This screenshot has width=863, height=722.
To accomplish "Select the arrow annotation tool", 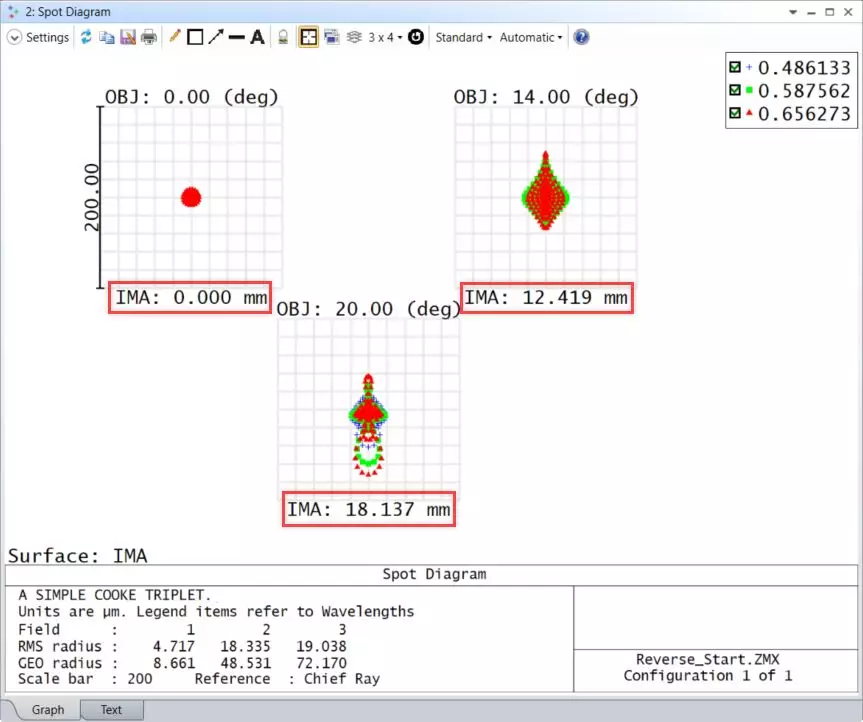I will [x=215, y=37].
